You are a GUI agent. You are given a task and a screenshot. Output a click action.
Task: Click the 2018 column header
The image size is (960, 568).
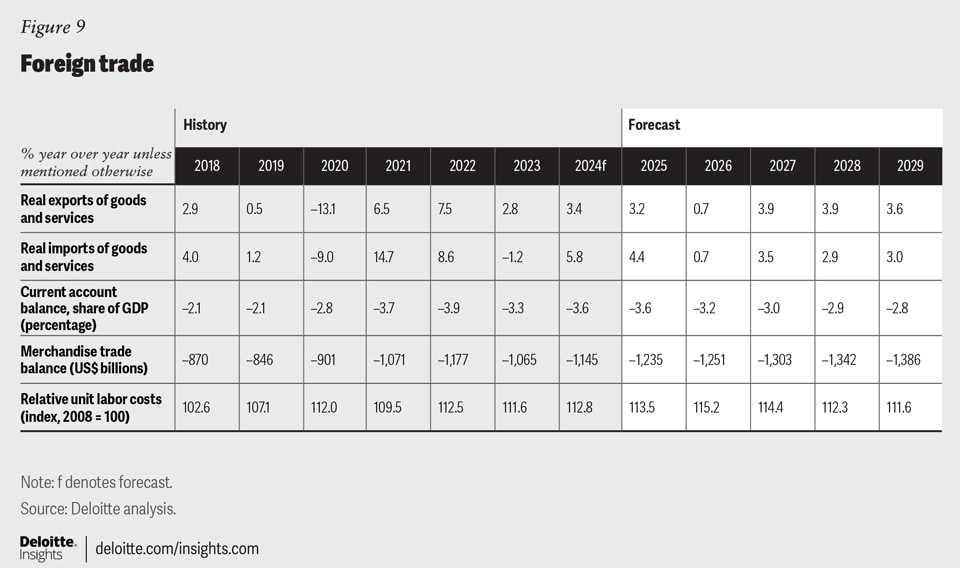click(x=206, y=165)
